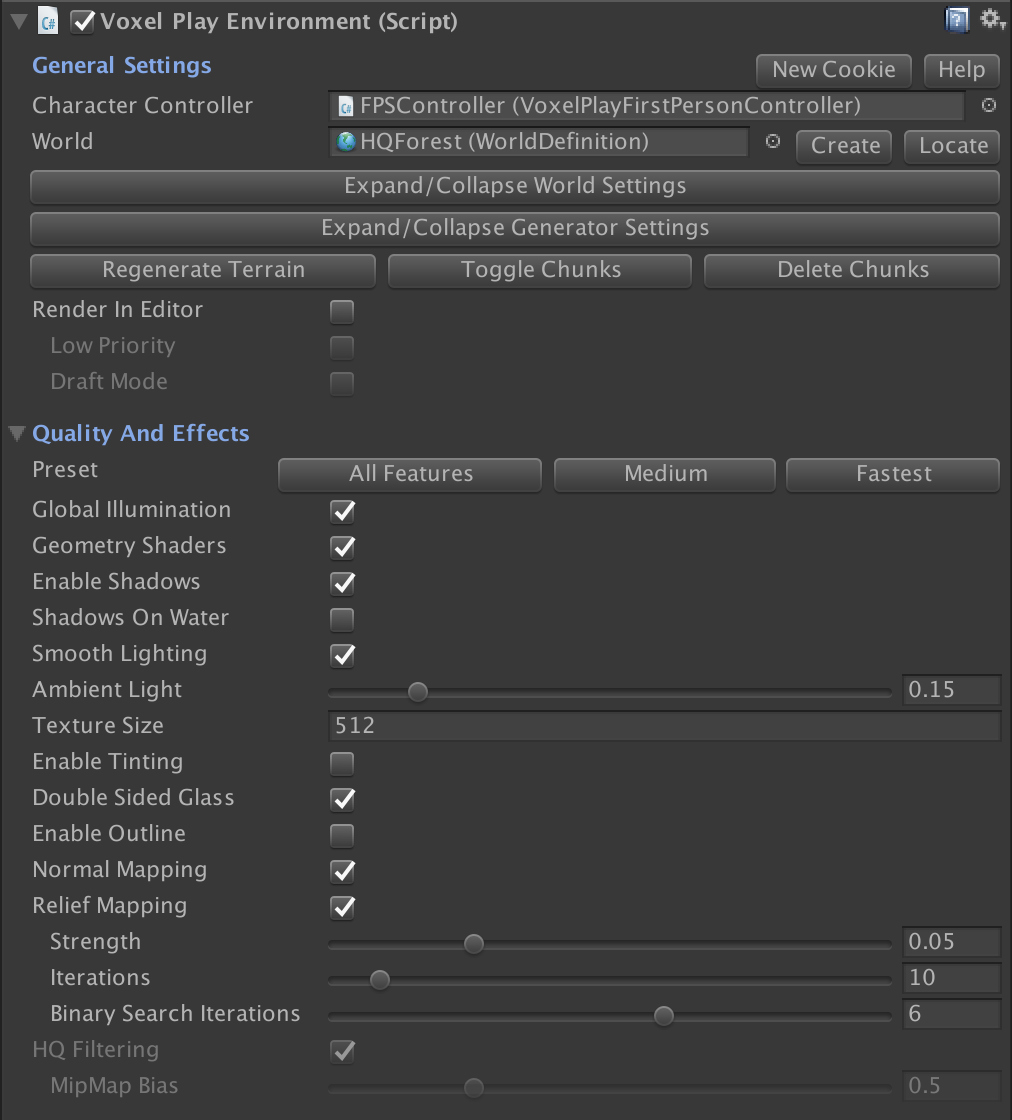Open the component help book icon

click(x=956, y=20)
